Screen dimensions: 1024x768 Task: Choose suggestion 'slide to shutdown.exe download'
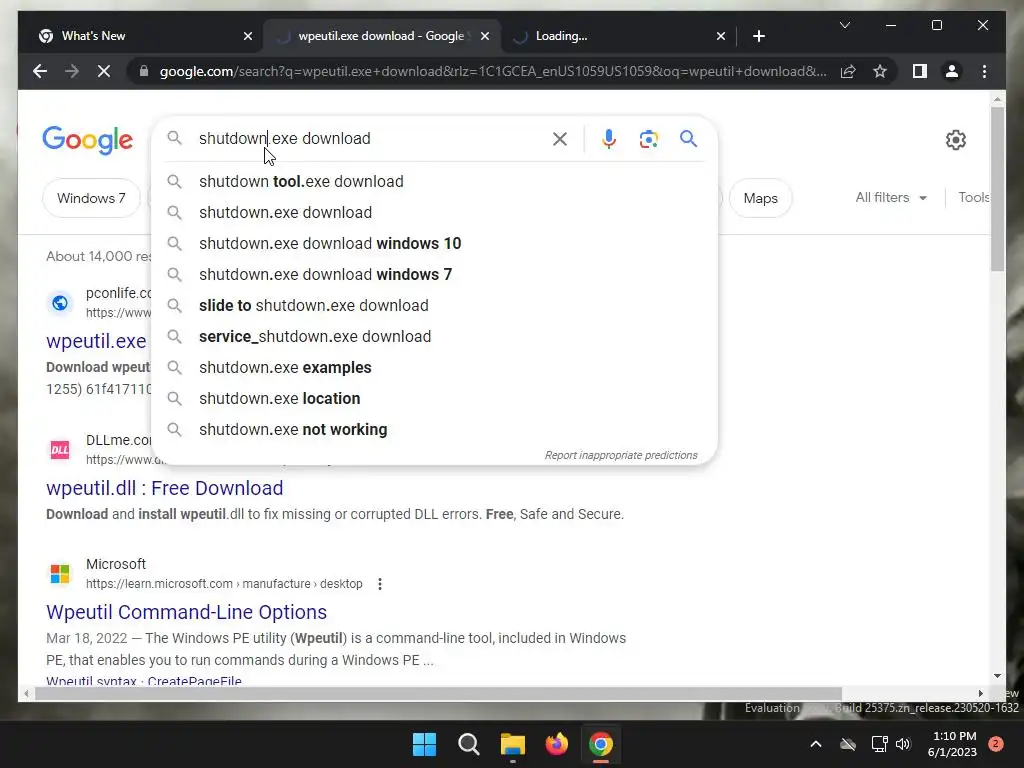click(x=434, y=306)
